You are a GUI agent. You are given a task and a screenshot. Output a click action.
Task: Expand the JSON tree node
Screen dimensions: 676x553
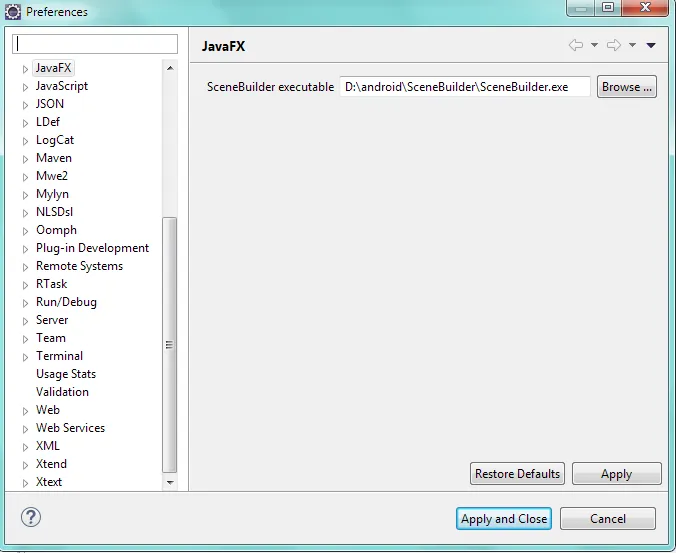[25, 105]
